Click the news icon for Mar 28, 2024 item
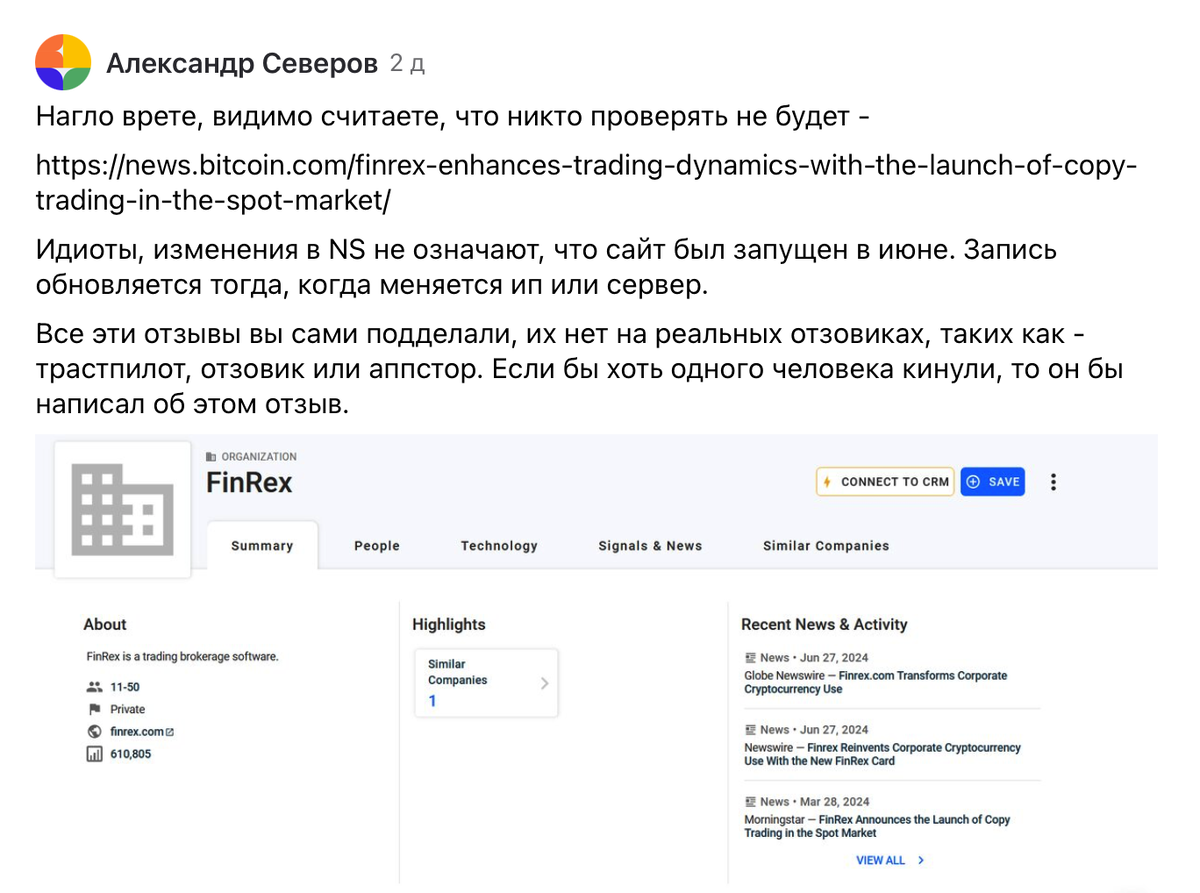 [x=750, y=802]
